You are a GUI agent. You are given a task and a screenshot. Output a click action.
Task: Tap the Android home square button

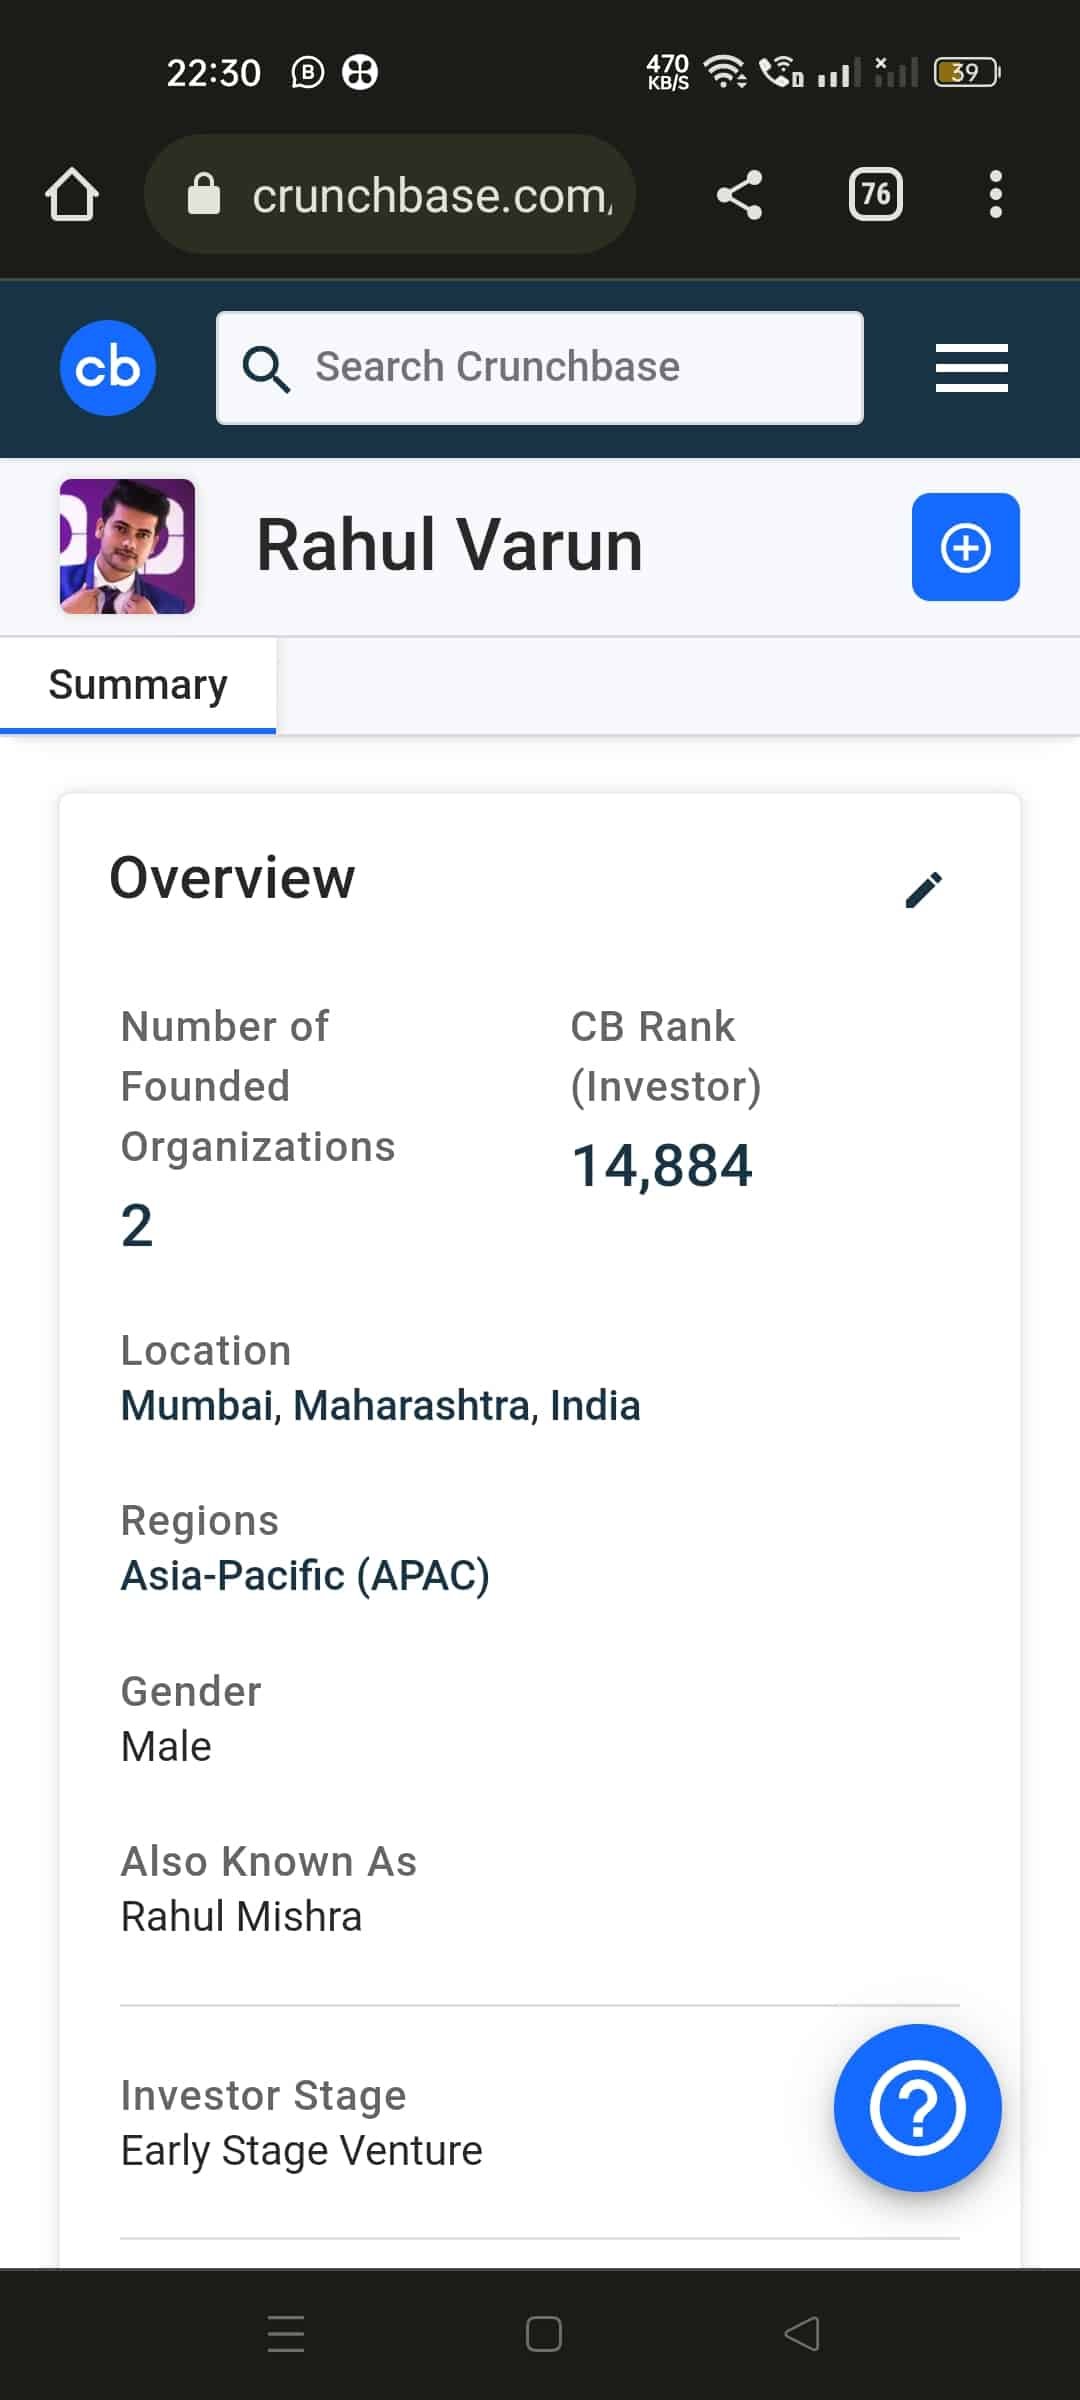pos(543,2334)
